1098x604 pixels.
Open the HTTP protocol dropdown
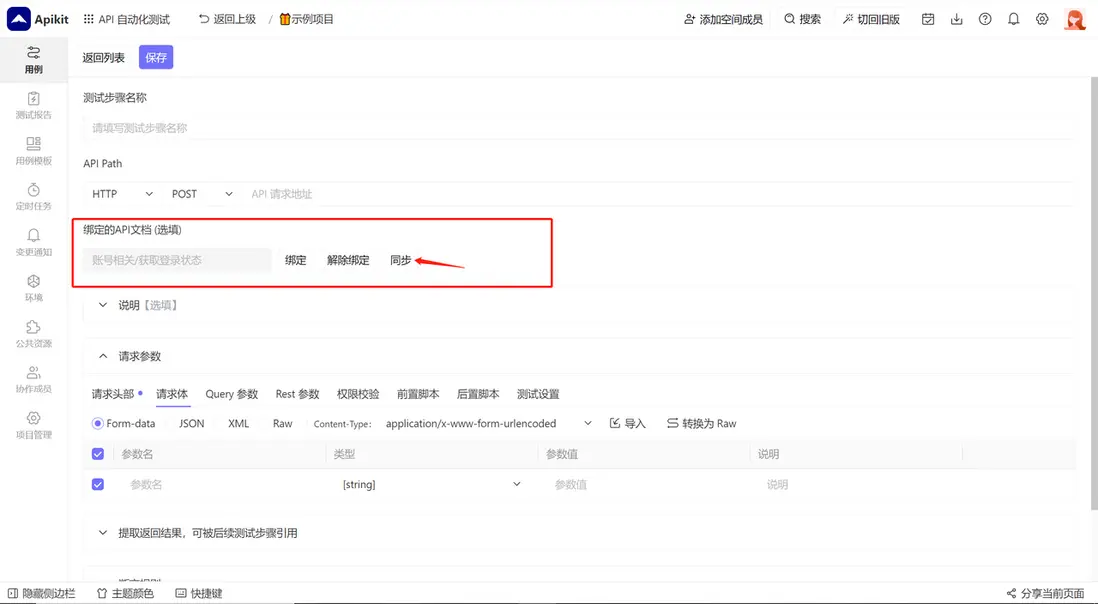(122, 194)
